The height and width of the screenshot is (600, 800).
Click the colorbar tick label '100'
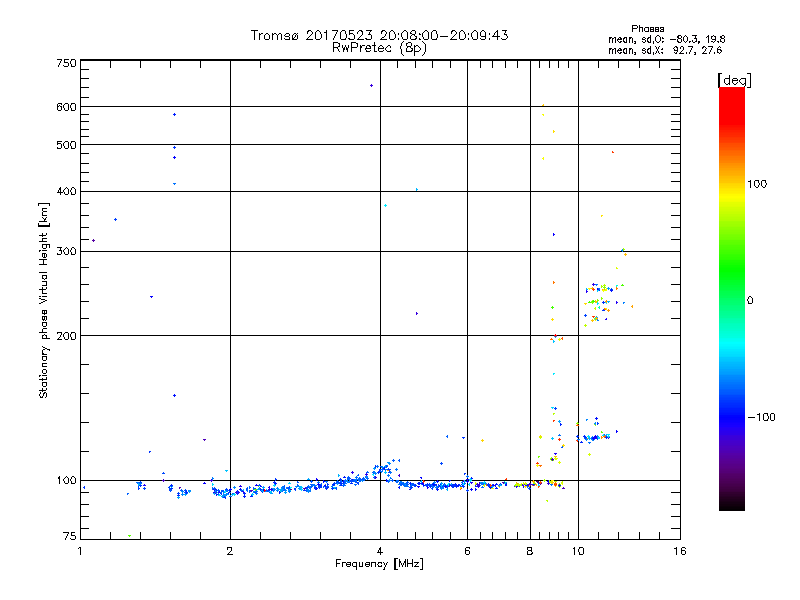pyautogui.click(x=757, y=184)
